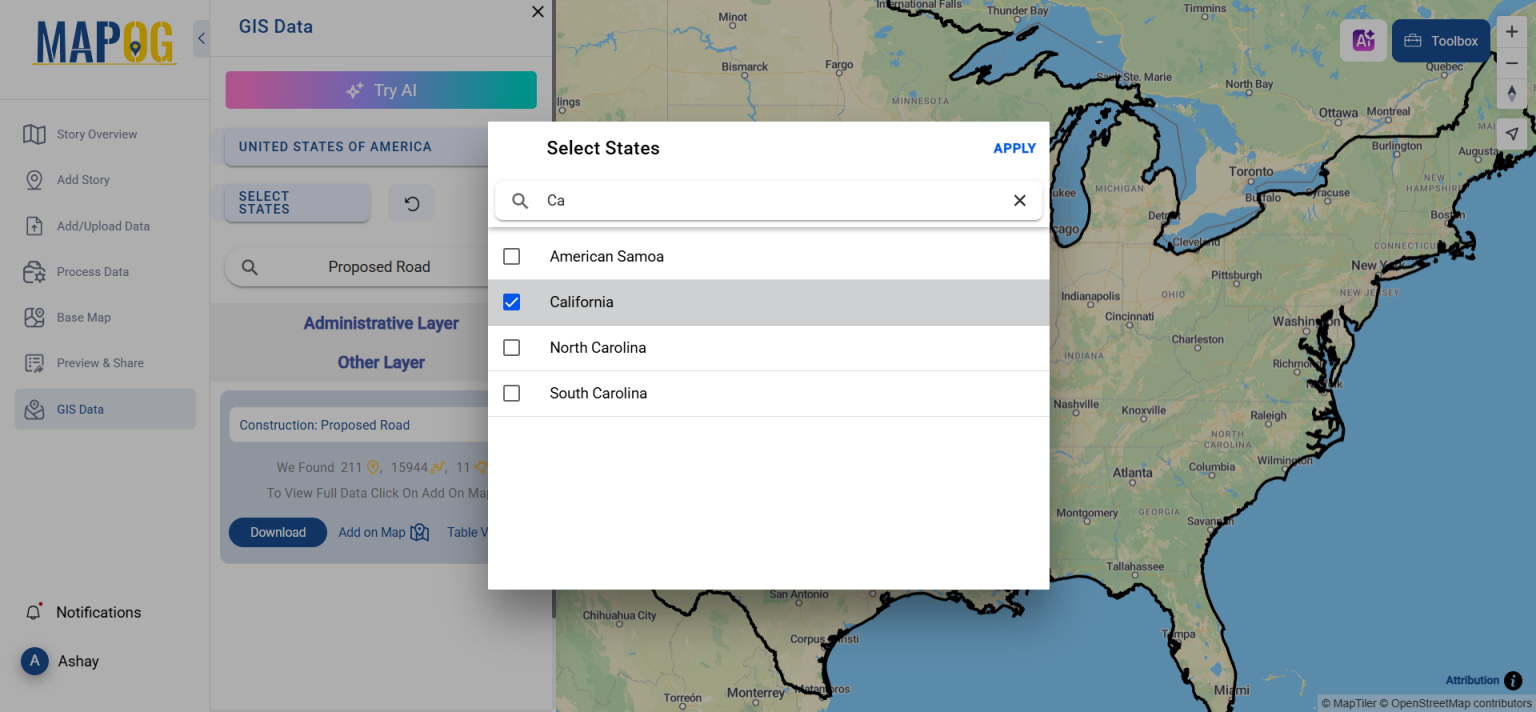Reset map orientation with compass control
The height and width of the screenshot is (712, 1536).
[1512, 93]
